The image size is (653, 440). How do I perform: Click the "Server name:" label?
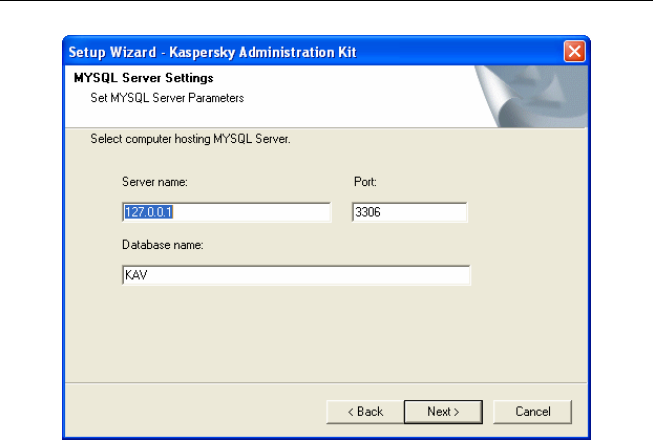coord(155,182)
